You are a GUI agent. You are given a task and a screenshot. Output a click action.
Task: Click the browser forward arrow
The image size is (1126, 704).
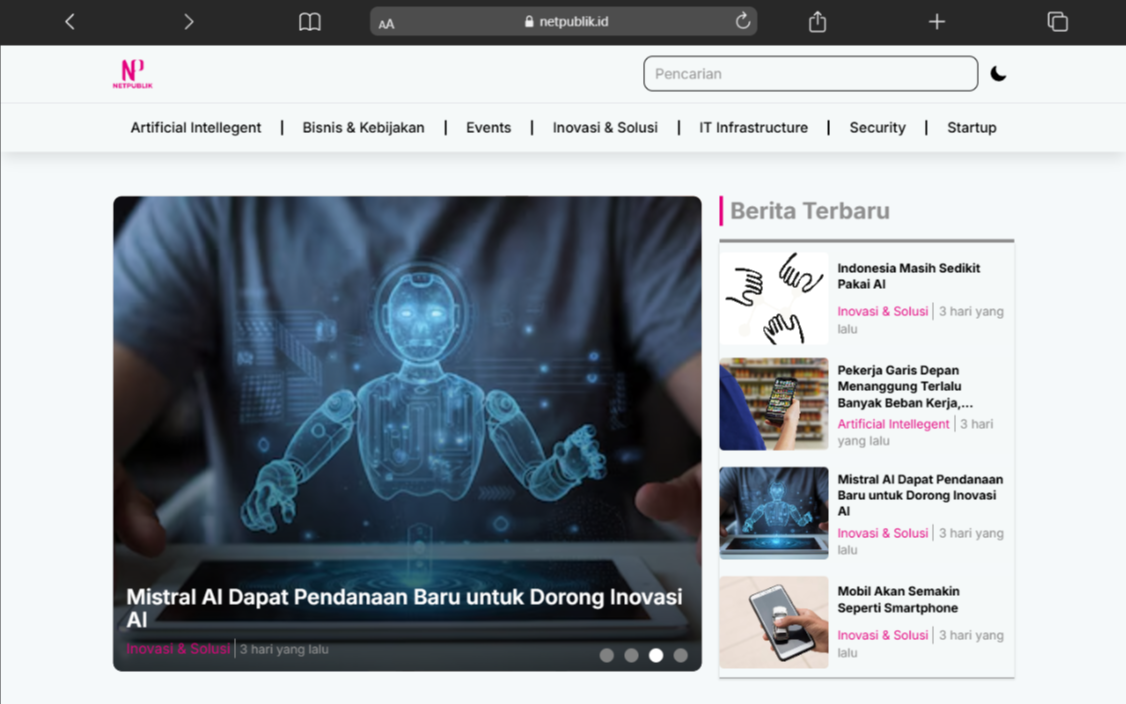(188, 22)
